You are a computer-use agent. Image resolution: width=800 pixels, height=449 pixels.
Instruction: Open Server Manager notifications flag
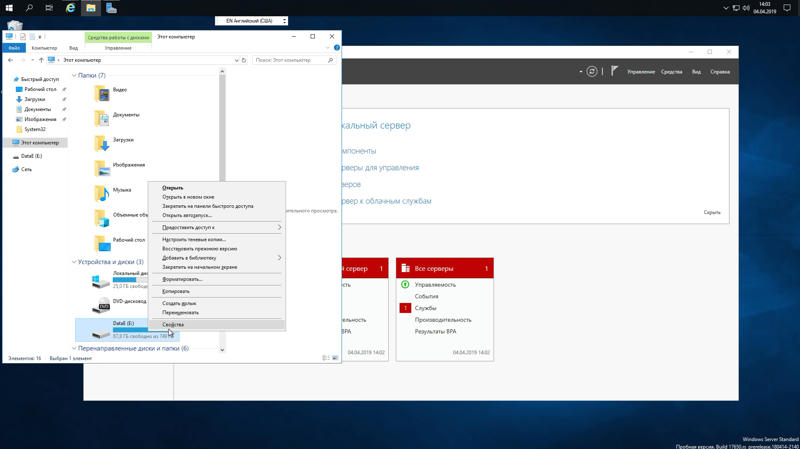[614, 71]
